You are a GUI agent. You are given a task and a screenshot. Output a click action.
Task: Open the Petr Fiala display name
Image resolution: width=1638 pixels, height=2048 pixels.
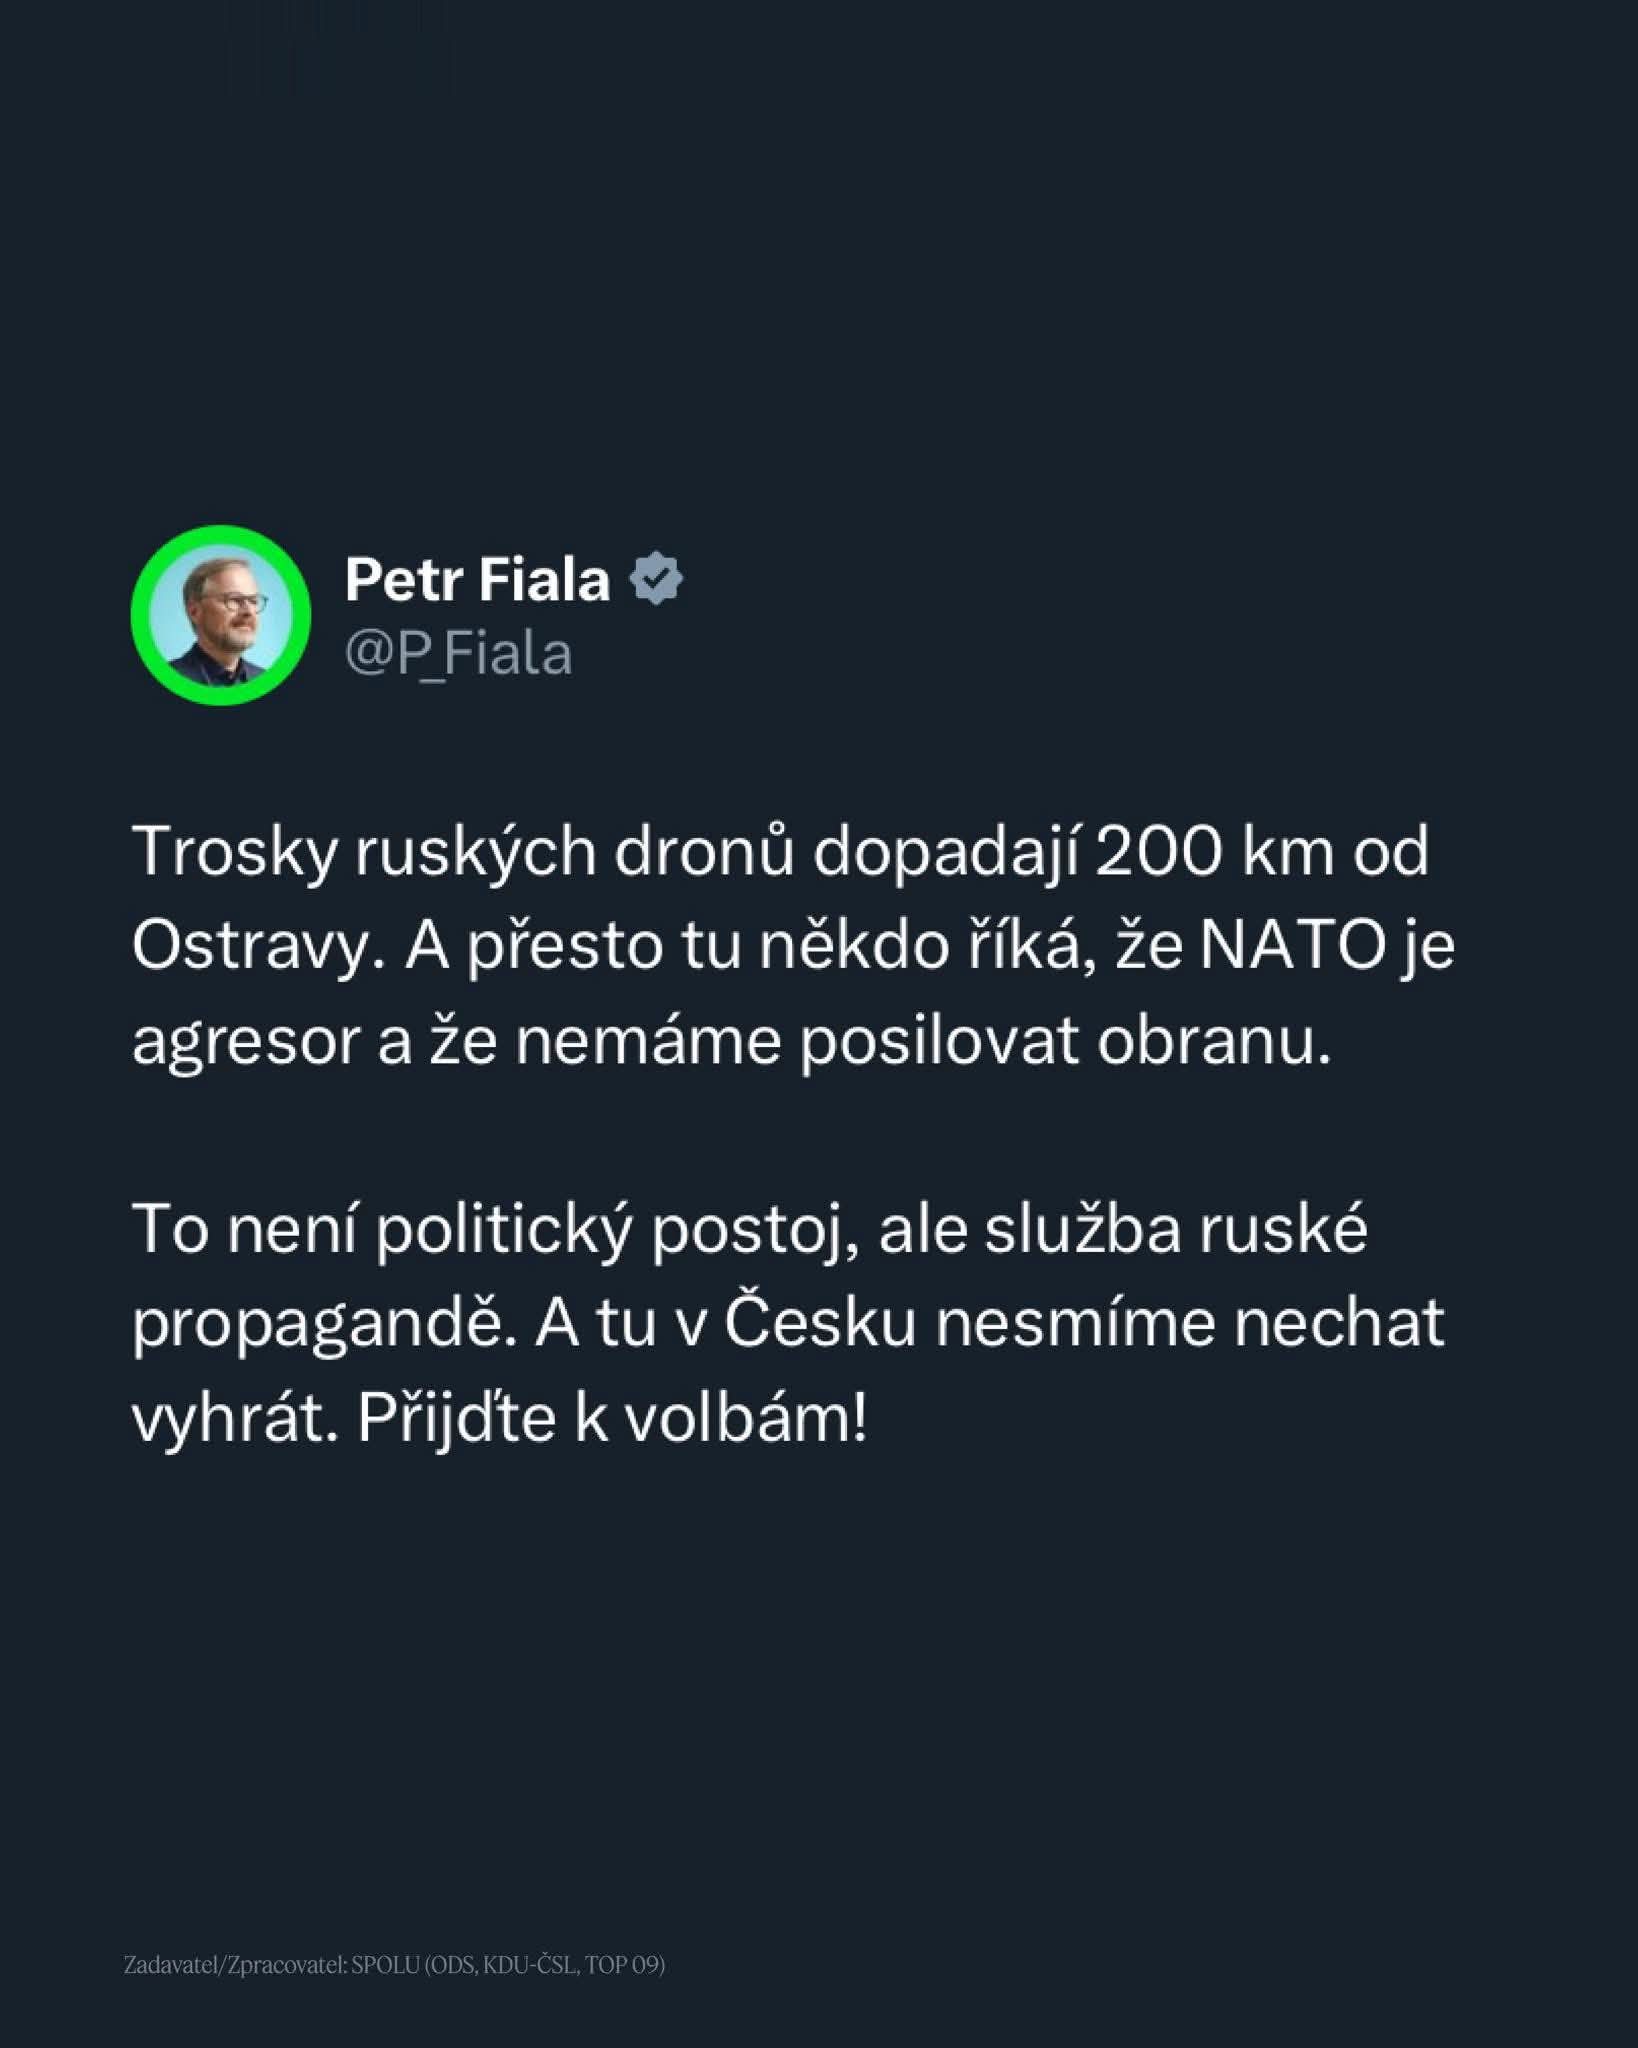point(477,580)
